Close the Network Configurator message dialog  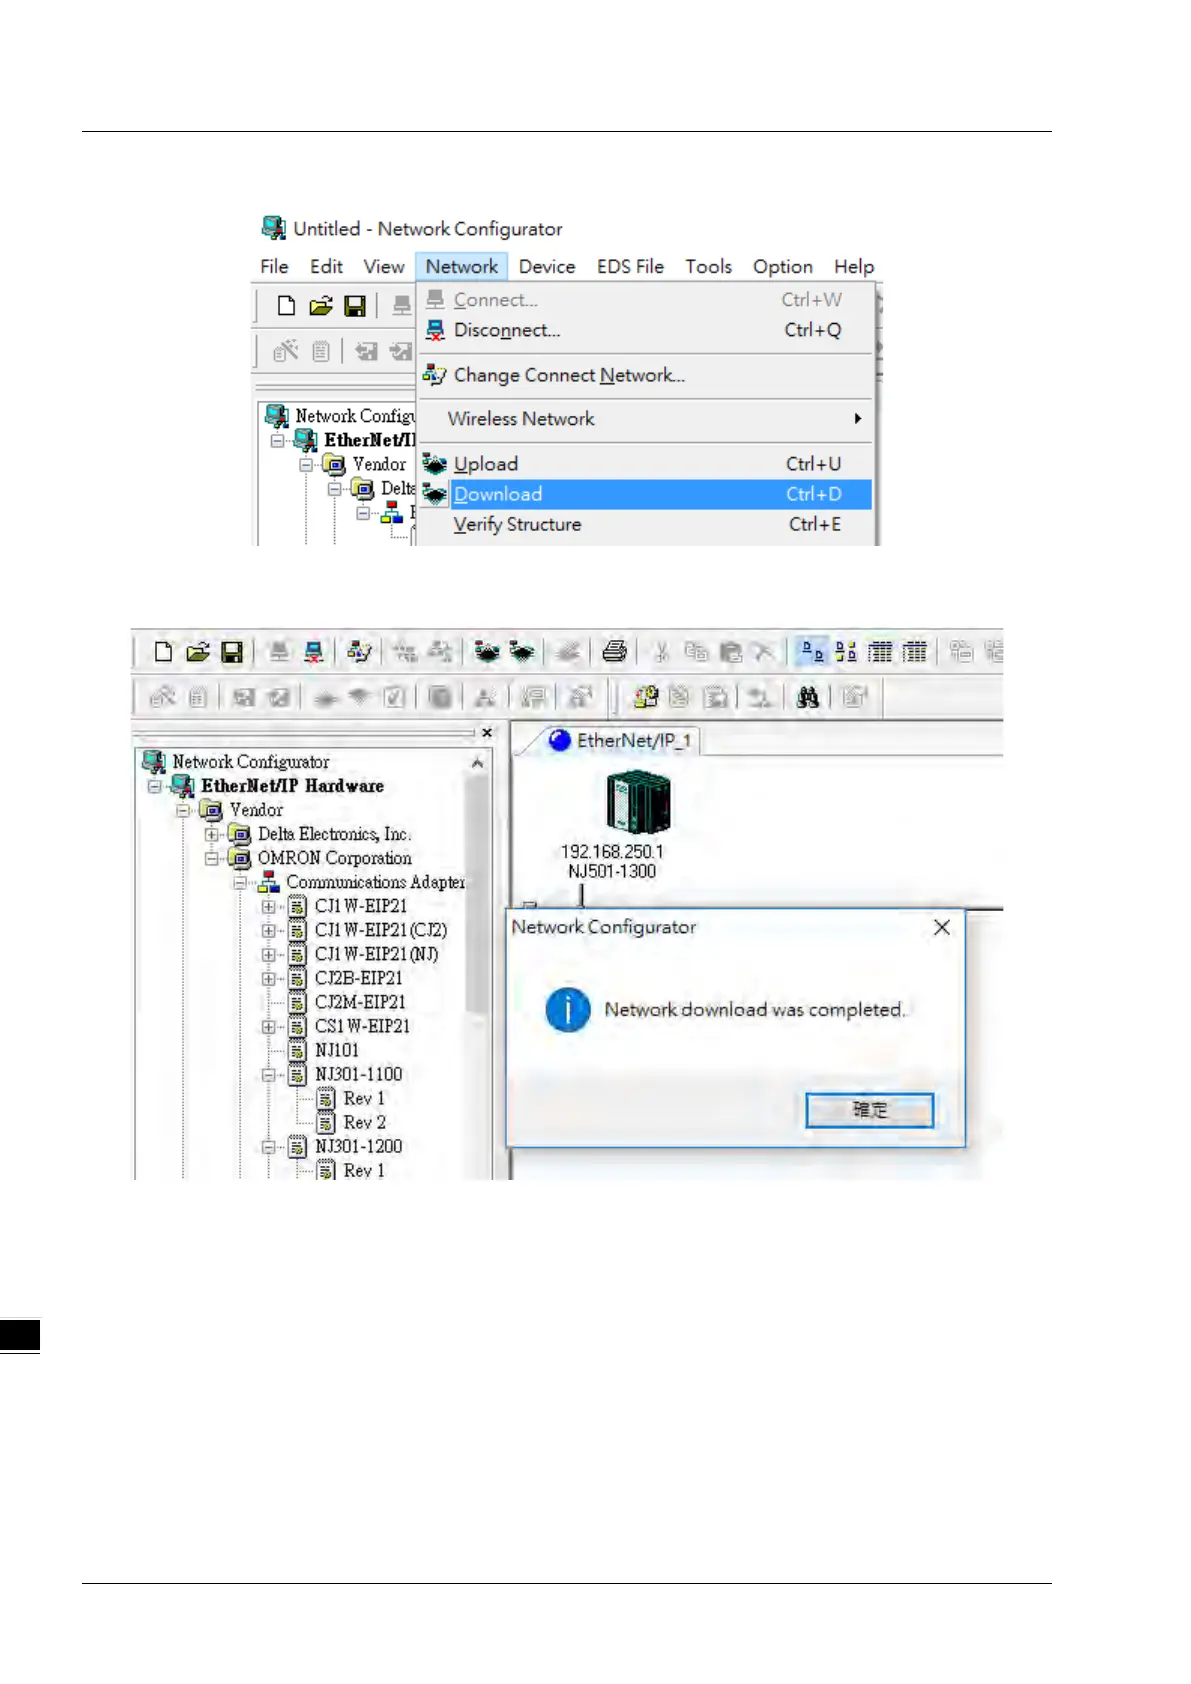click(x=942, y=927)
